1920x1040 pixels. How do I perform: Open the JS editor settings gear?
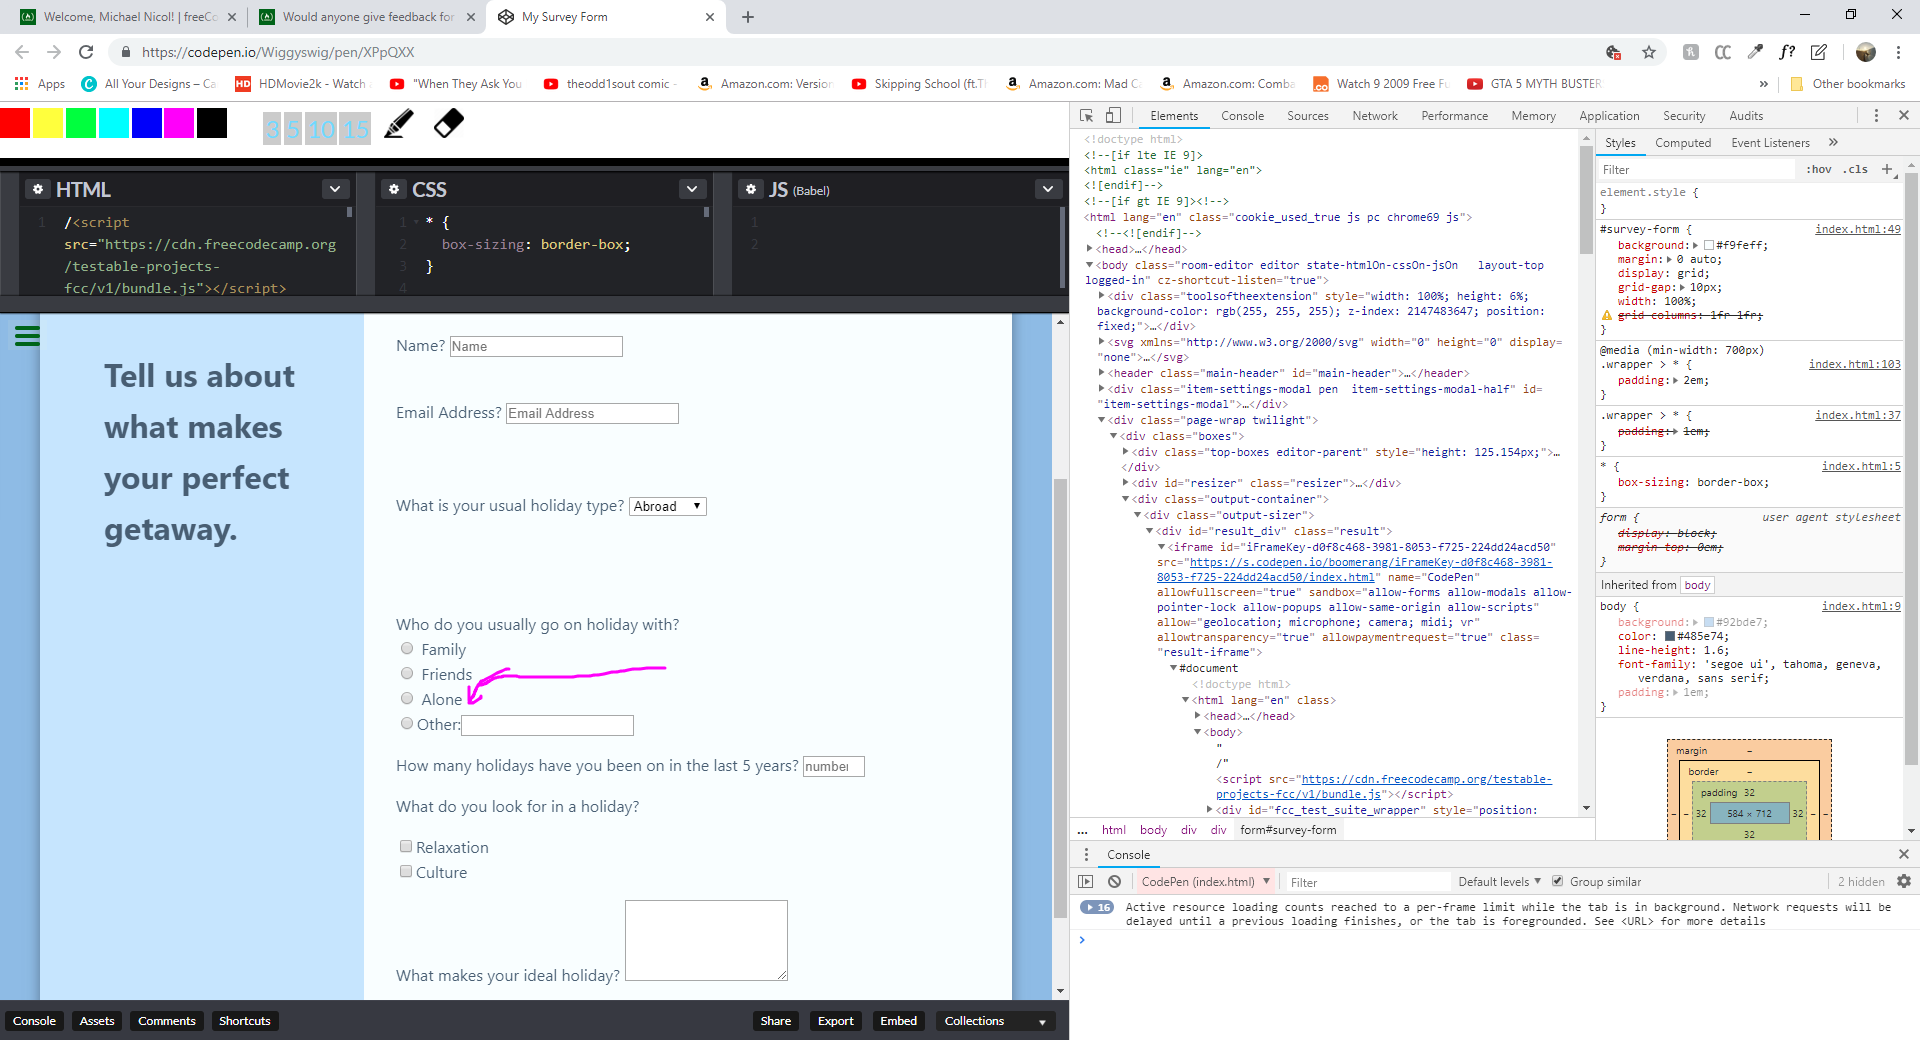751,189
